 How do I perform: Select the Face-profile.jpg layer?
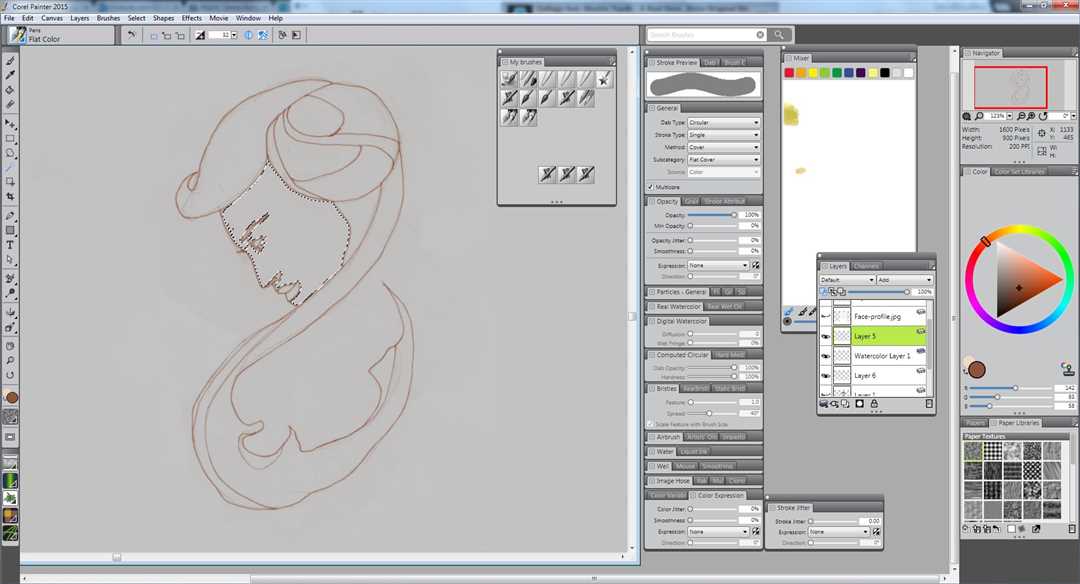[x=877, y=316]
